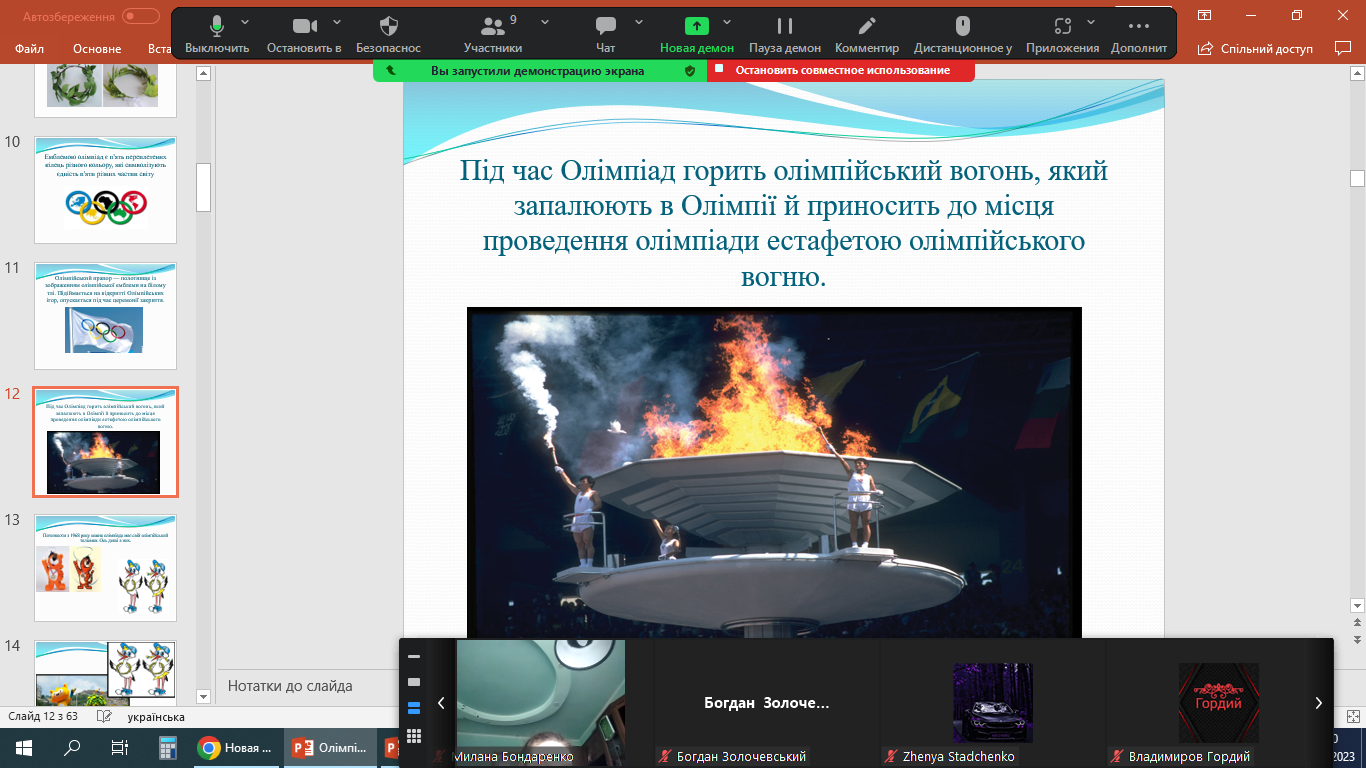Open the Zoom Chat panel

pyautogui.click(x=605, y=32)
